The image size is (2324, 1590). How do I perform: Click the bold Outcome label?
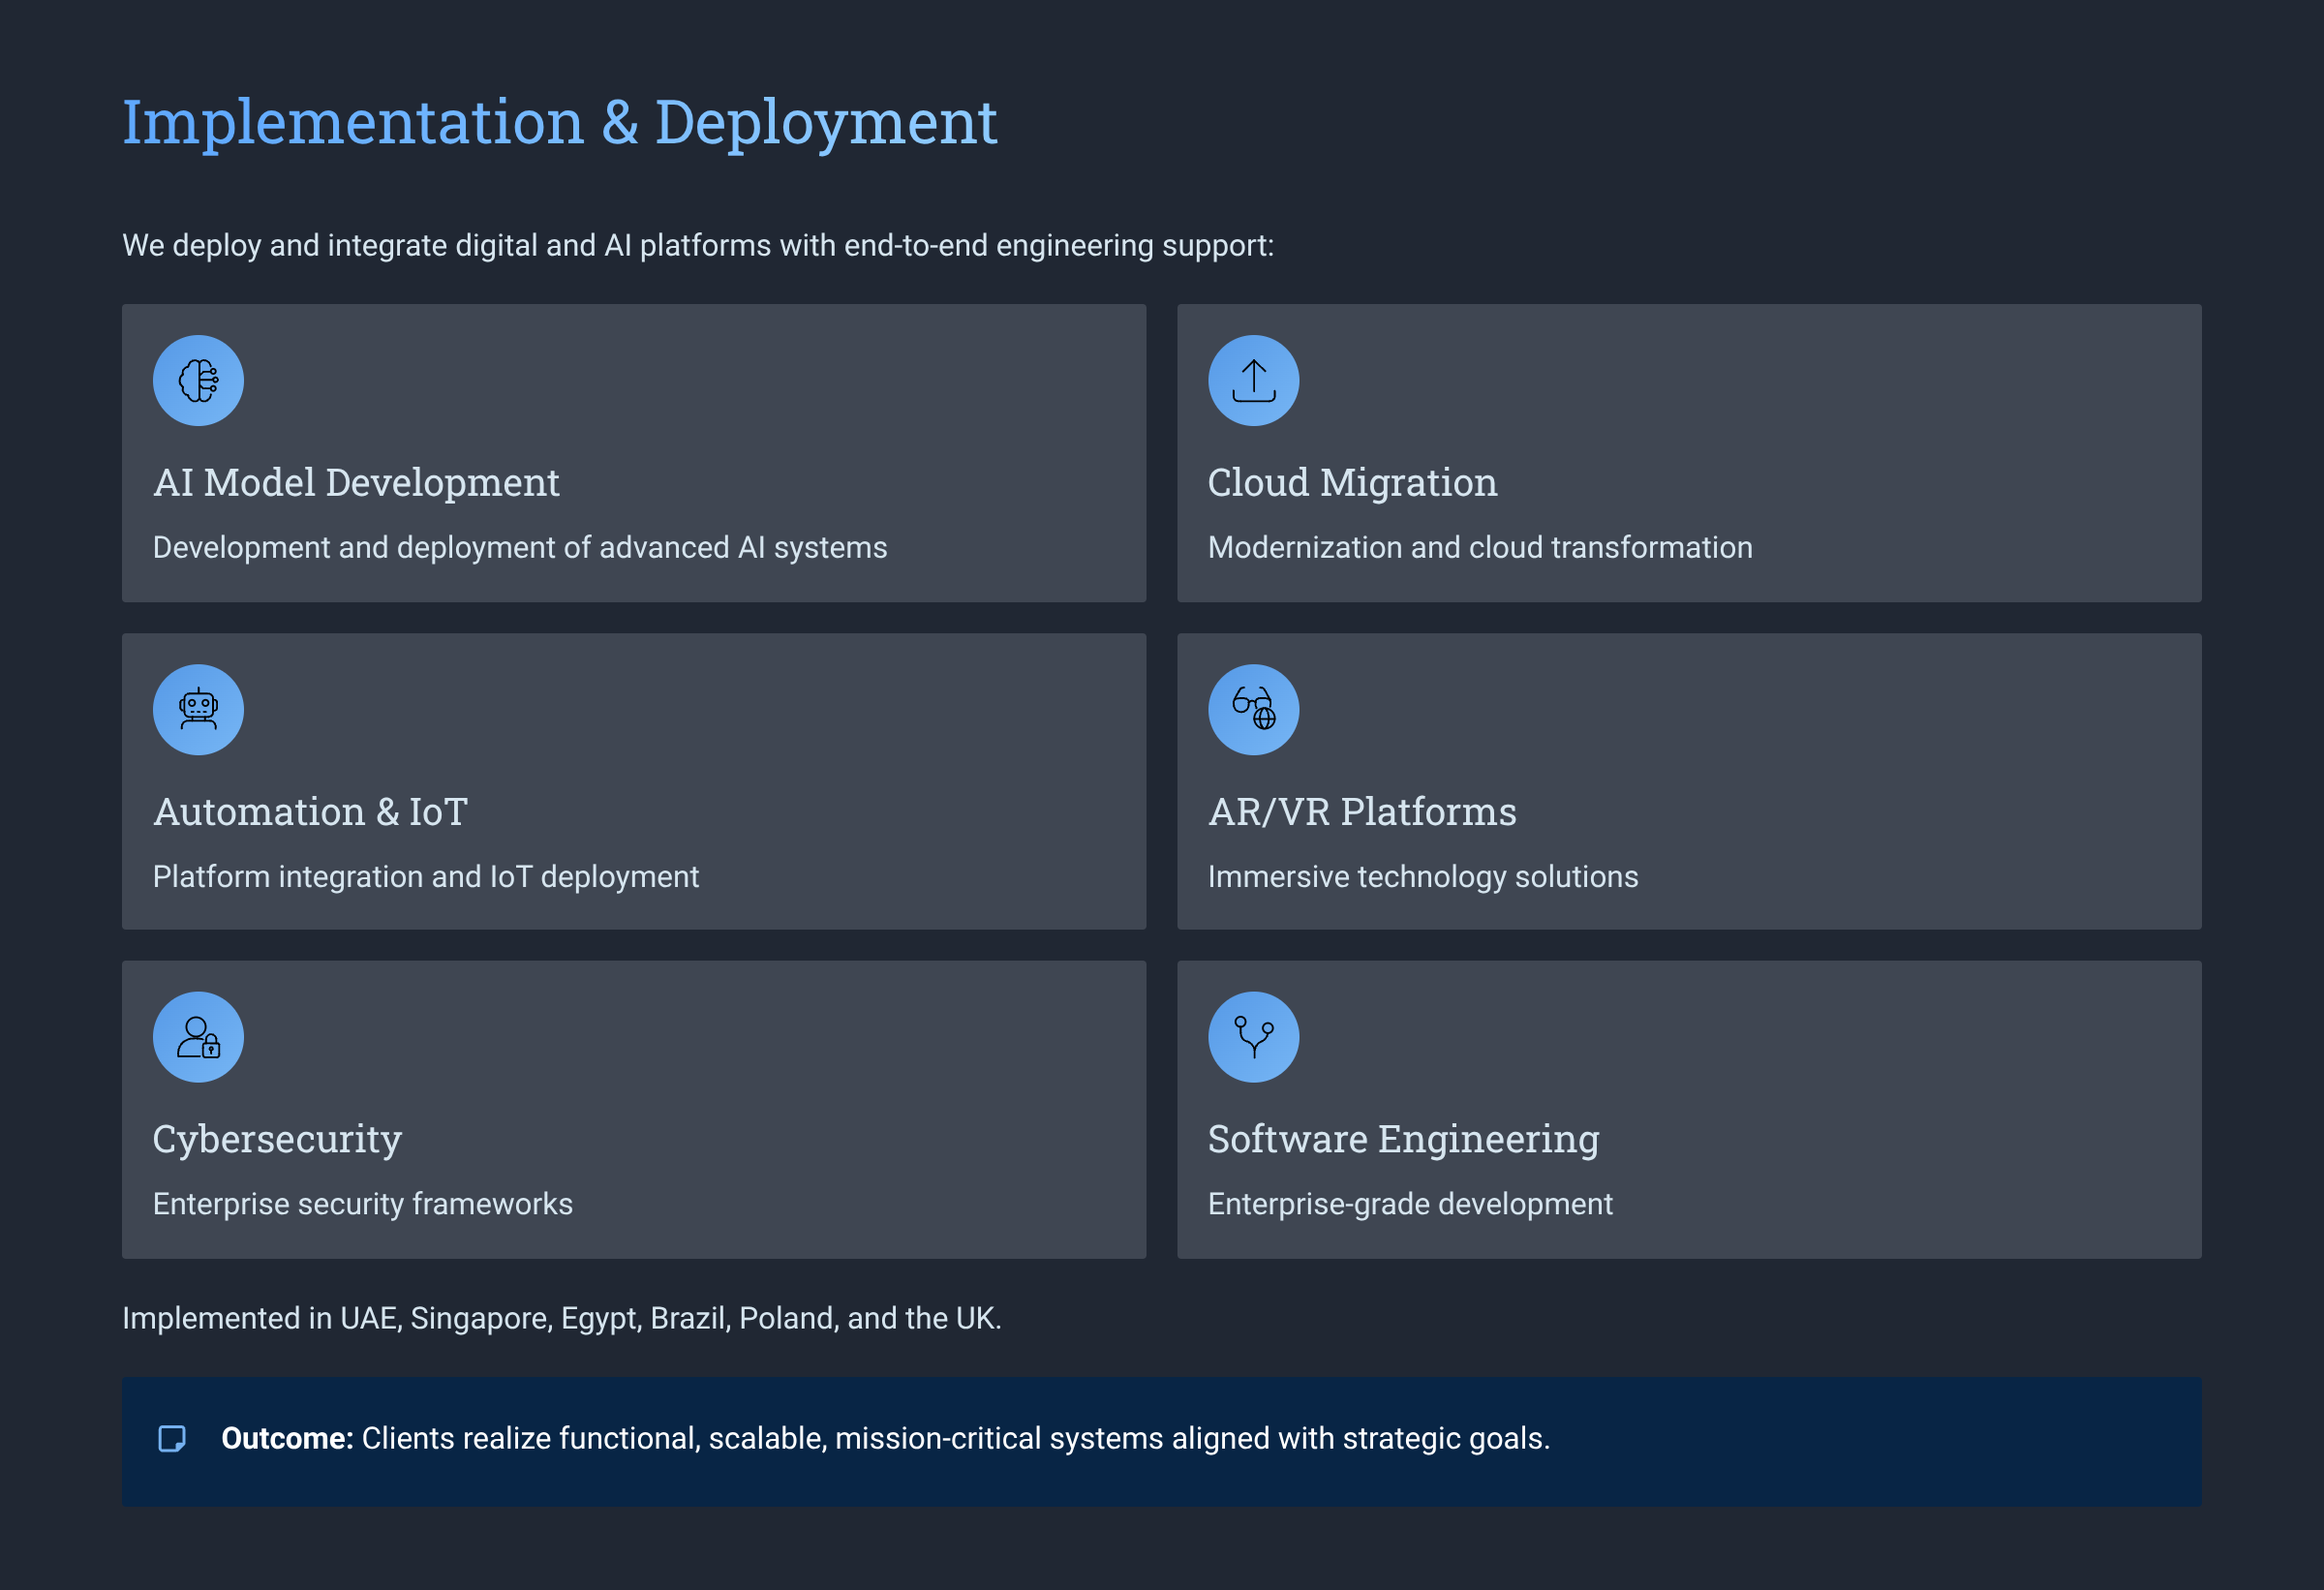287,1439
